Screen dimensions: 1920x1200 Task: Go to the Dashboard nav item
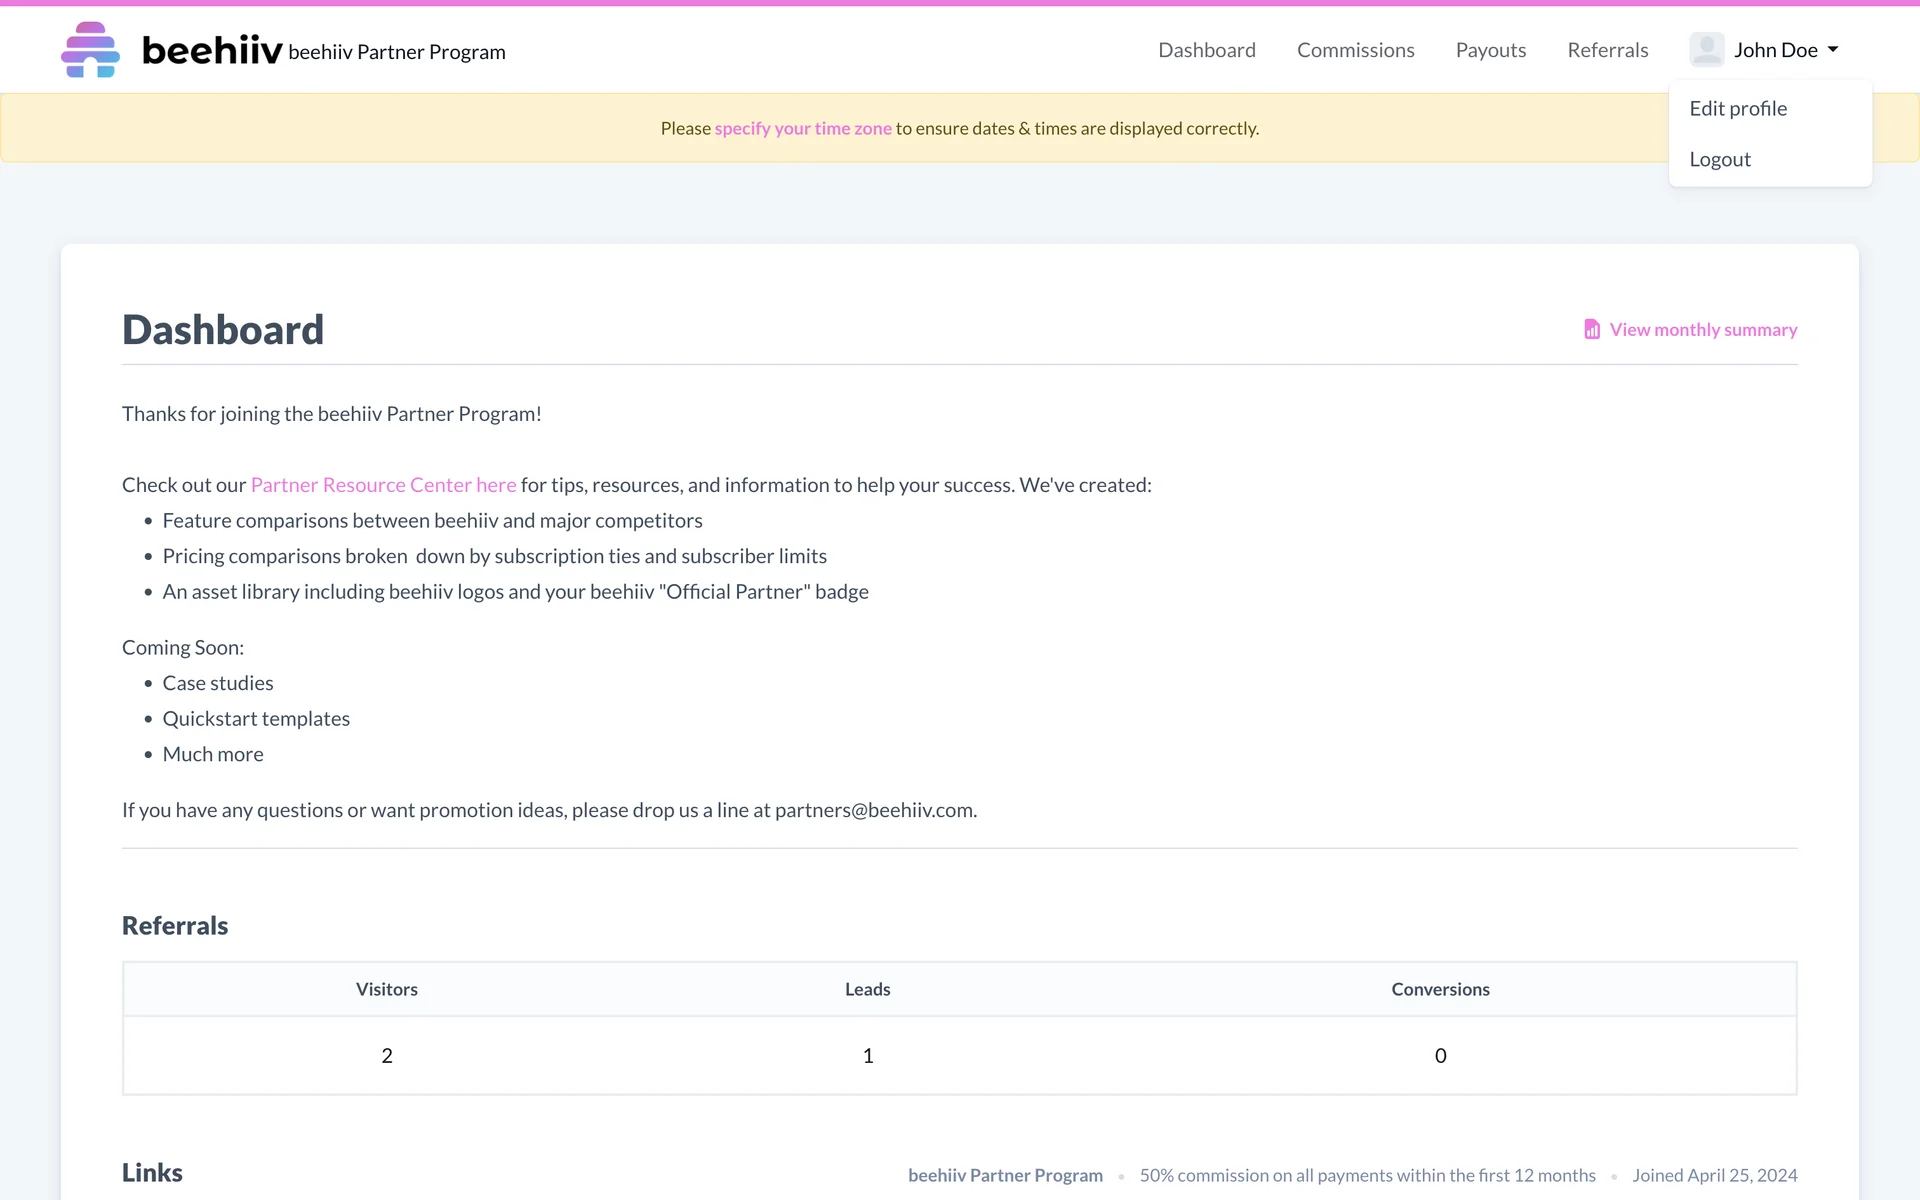coord(1207,50)
